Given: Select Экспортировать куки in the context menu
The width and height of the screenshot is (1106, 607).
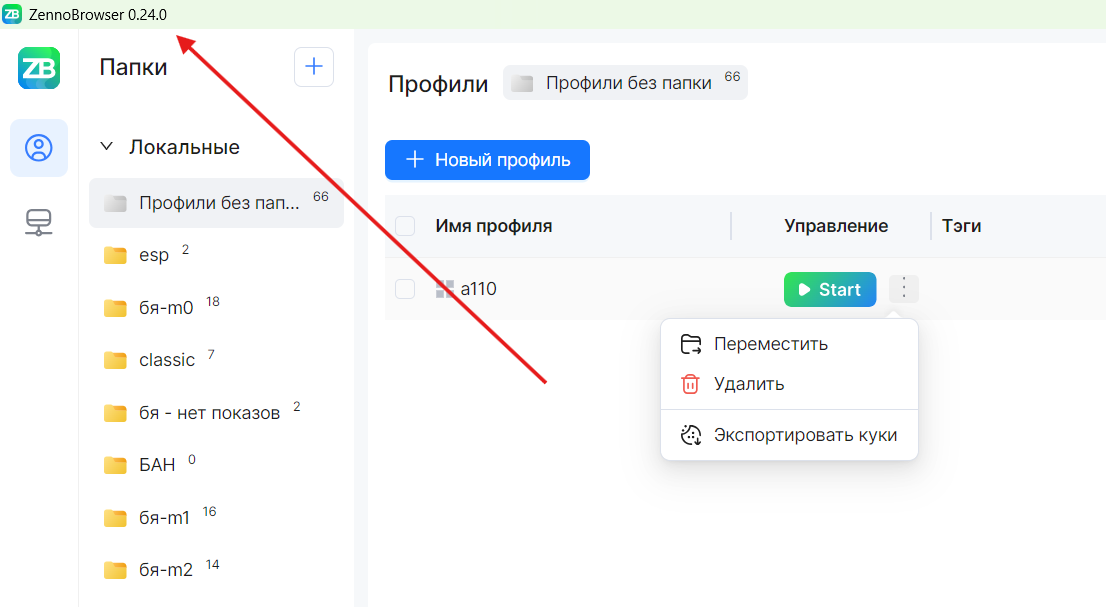Looking at the screenshot, I should click(805, 435).
